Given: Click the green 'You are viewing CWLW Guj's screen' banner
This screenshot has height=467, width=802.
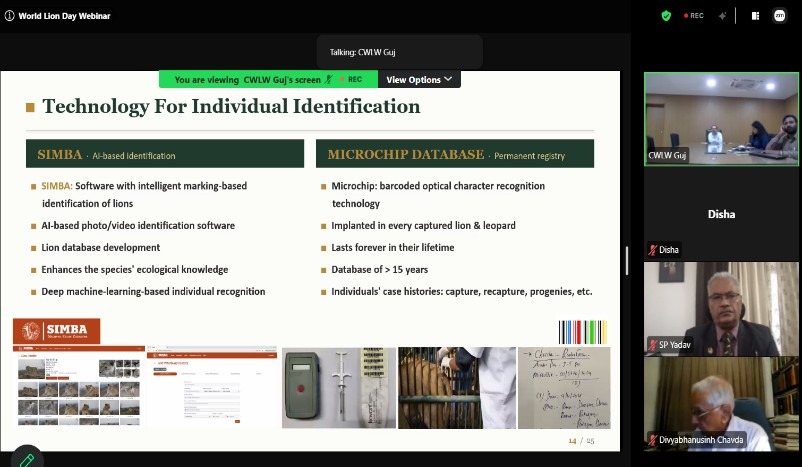Looking at the screenshot, I should point(269,79).
